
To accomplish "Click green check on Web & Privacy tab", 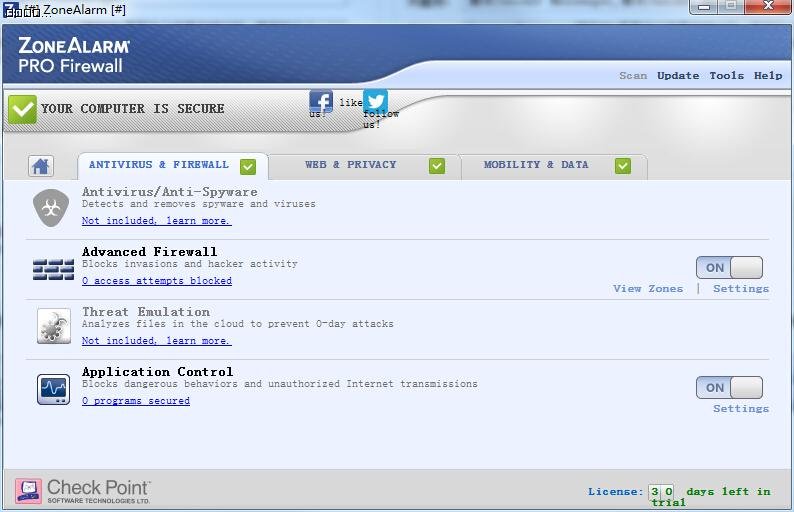I will tap(437, 166).
